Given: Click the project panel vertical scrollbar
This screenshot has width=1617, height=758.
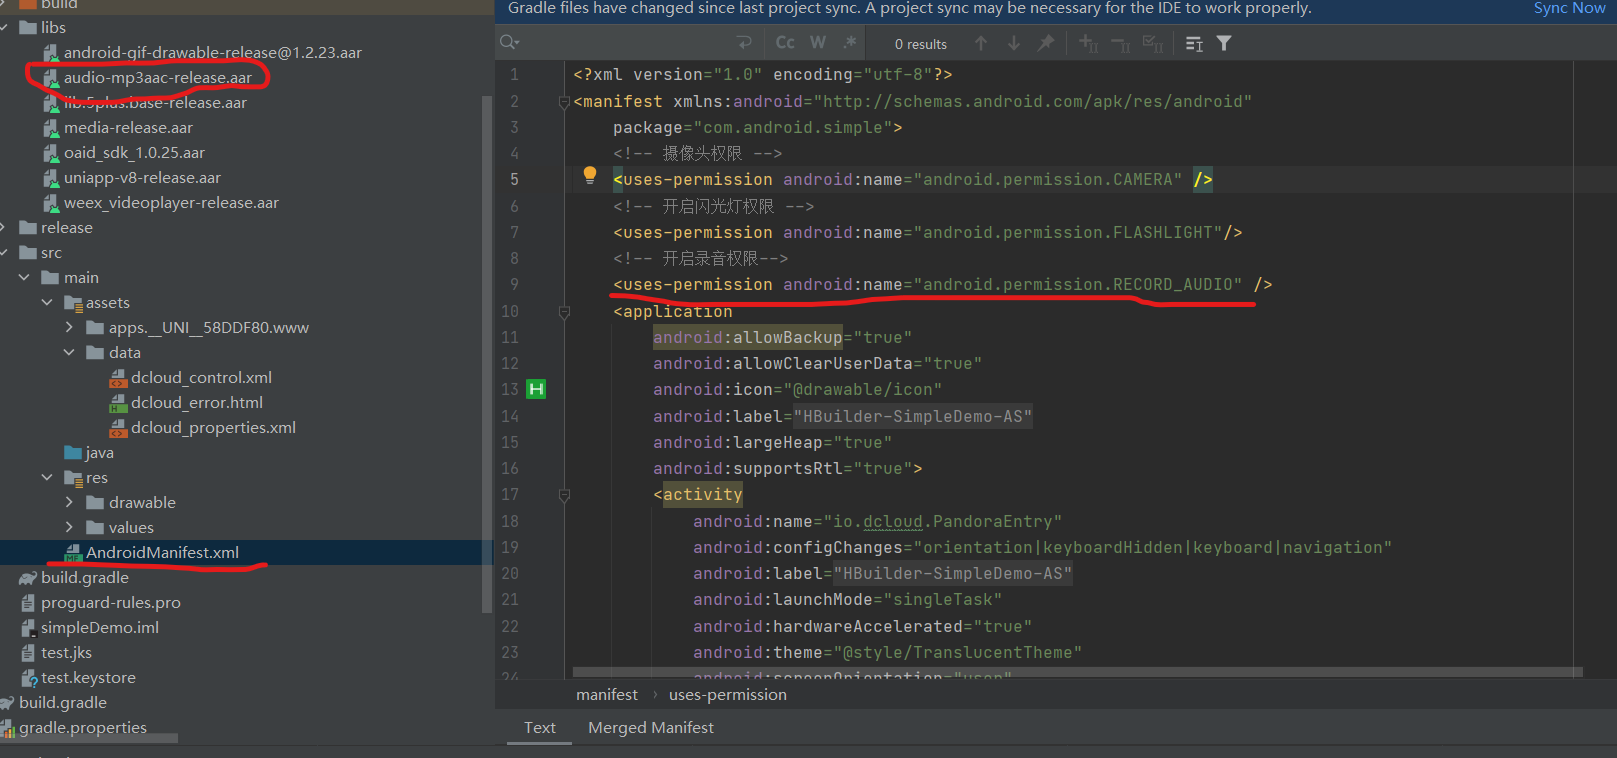Looking at the screenshot, I should coord(487,353).
